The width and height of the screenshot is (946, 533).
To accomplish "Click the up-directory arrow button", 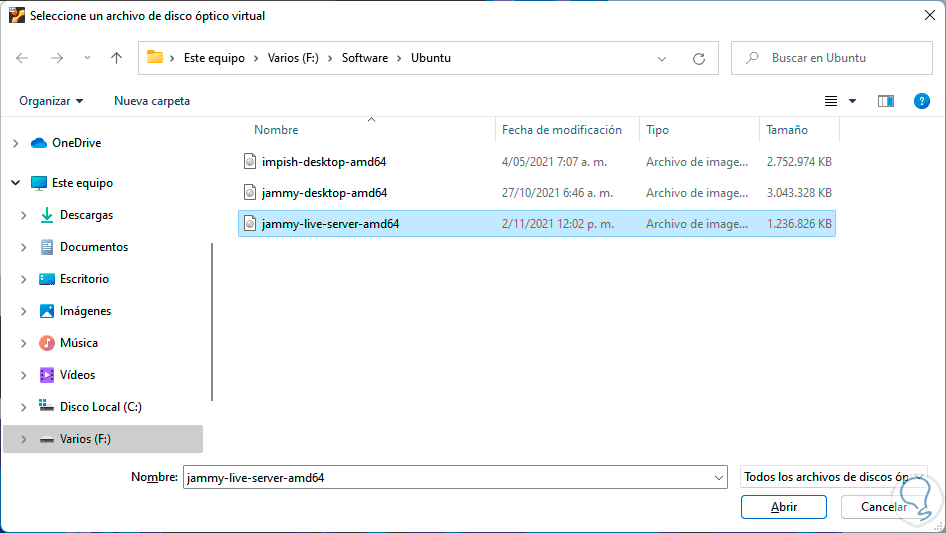I will tap(116, 58).
